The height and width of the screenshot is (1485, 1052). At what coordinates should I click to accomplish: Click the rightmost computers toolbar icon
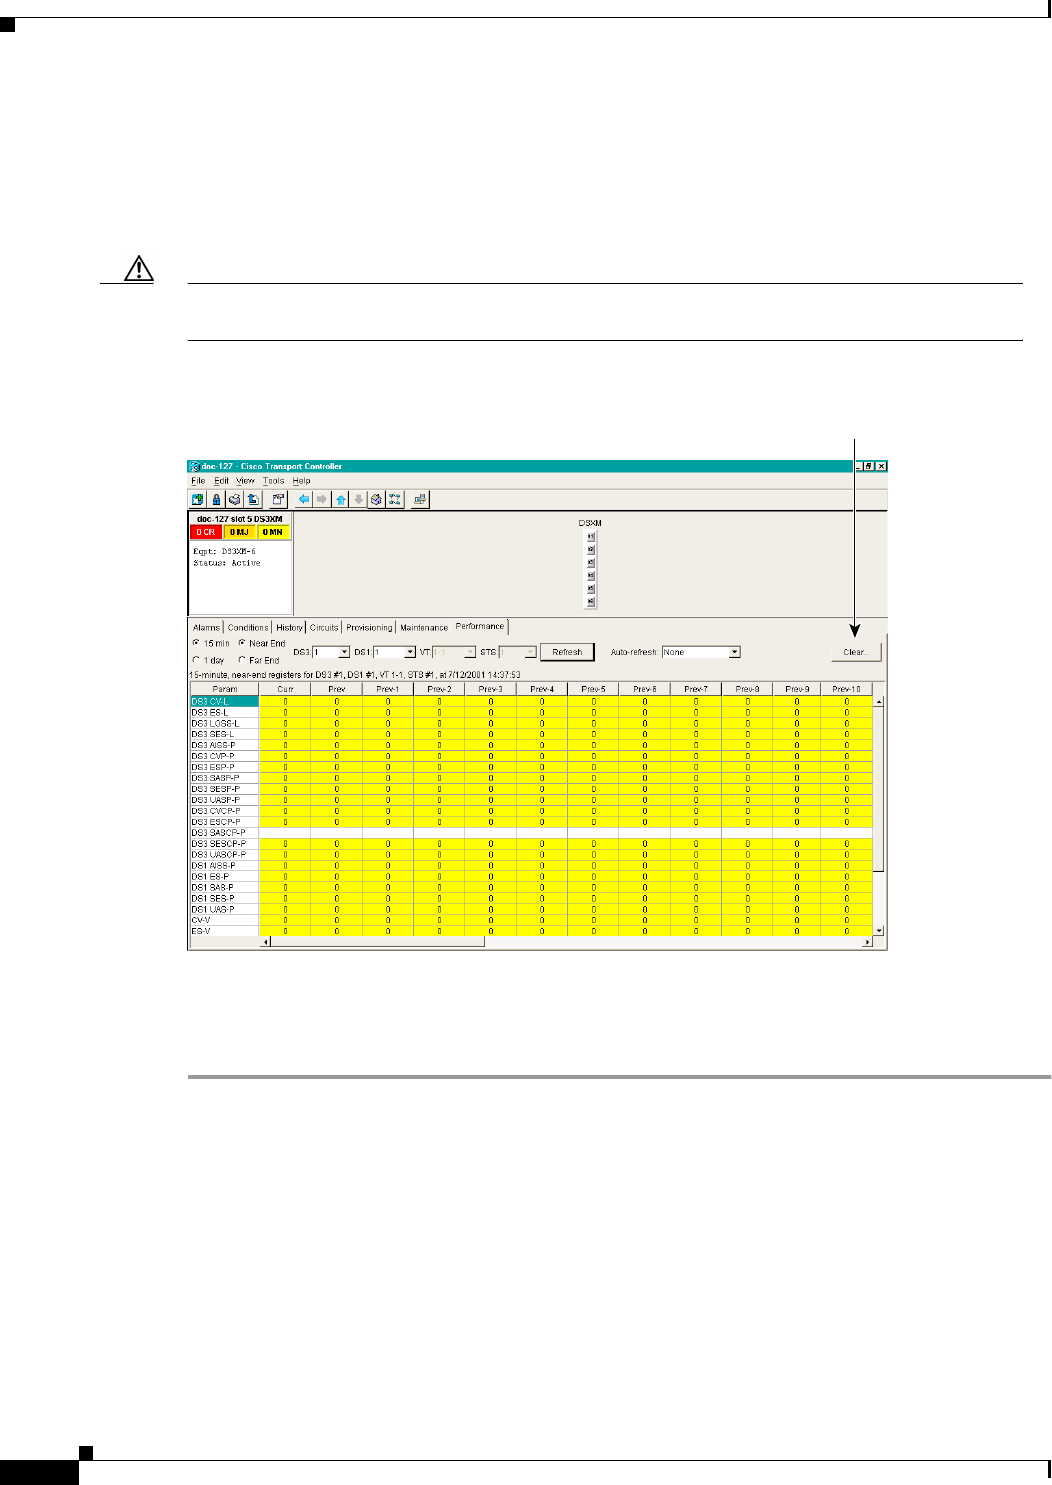420,499
